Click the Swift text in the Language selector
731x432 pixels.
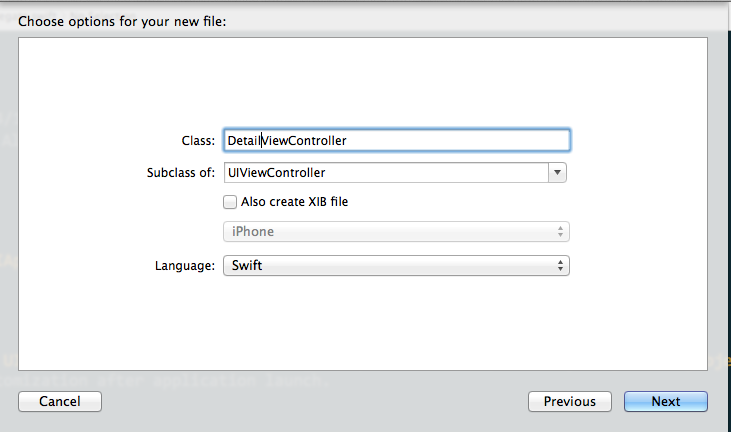click(246, 266)
